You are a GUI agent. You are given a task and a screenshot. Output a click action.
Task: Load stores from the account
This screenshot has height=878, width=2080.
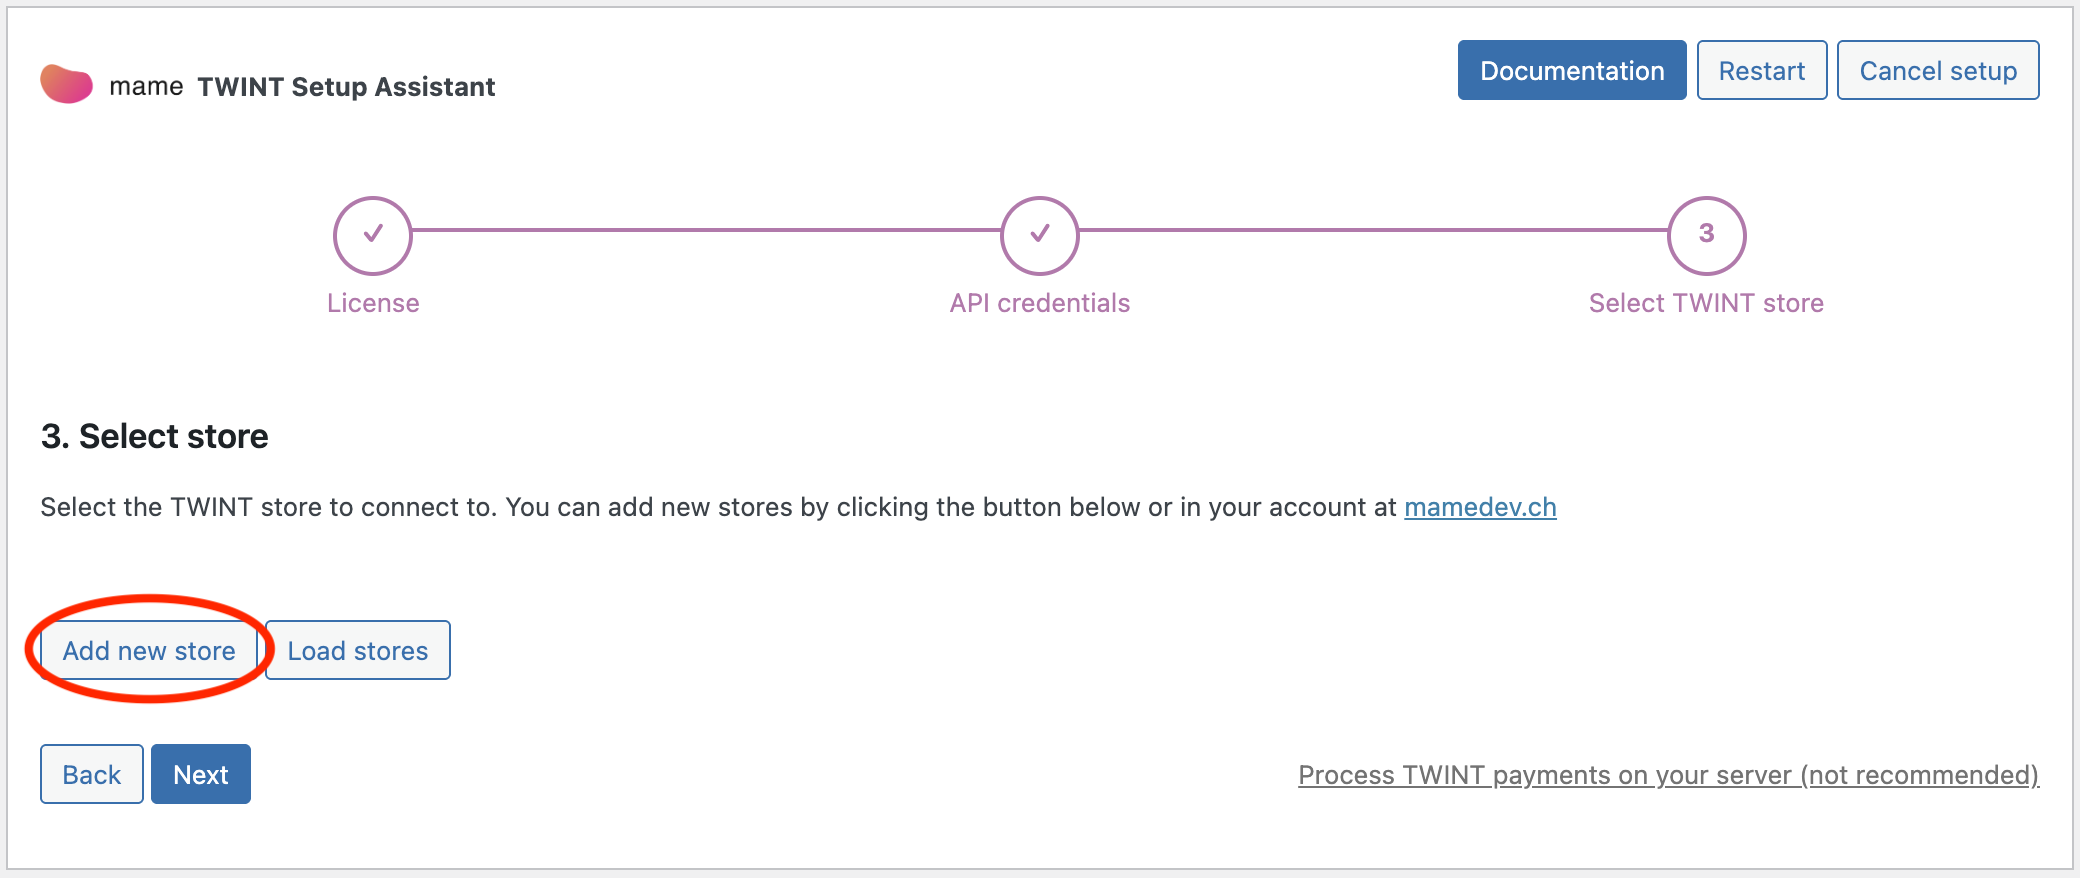(357, 651)
